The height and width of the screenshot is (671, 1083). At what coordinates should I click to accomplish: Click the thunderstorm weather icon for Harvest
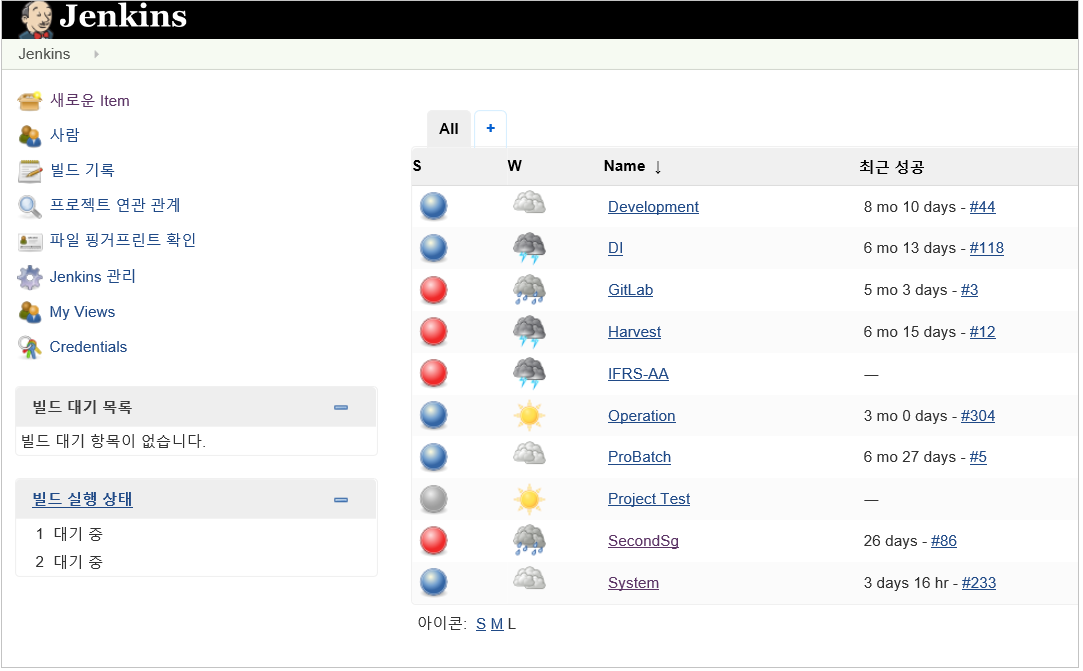[529, 332]
